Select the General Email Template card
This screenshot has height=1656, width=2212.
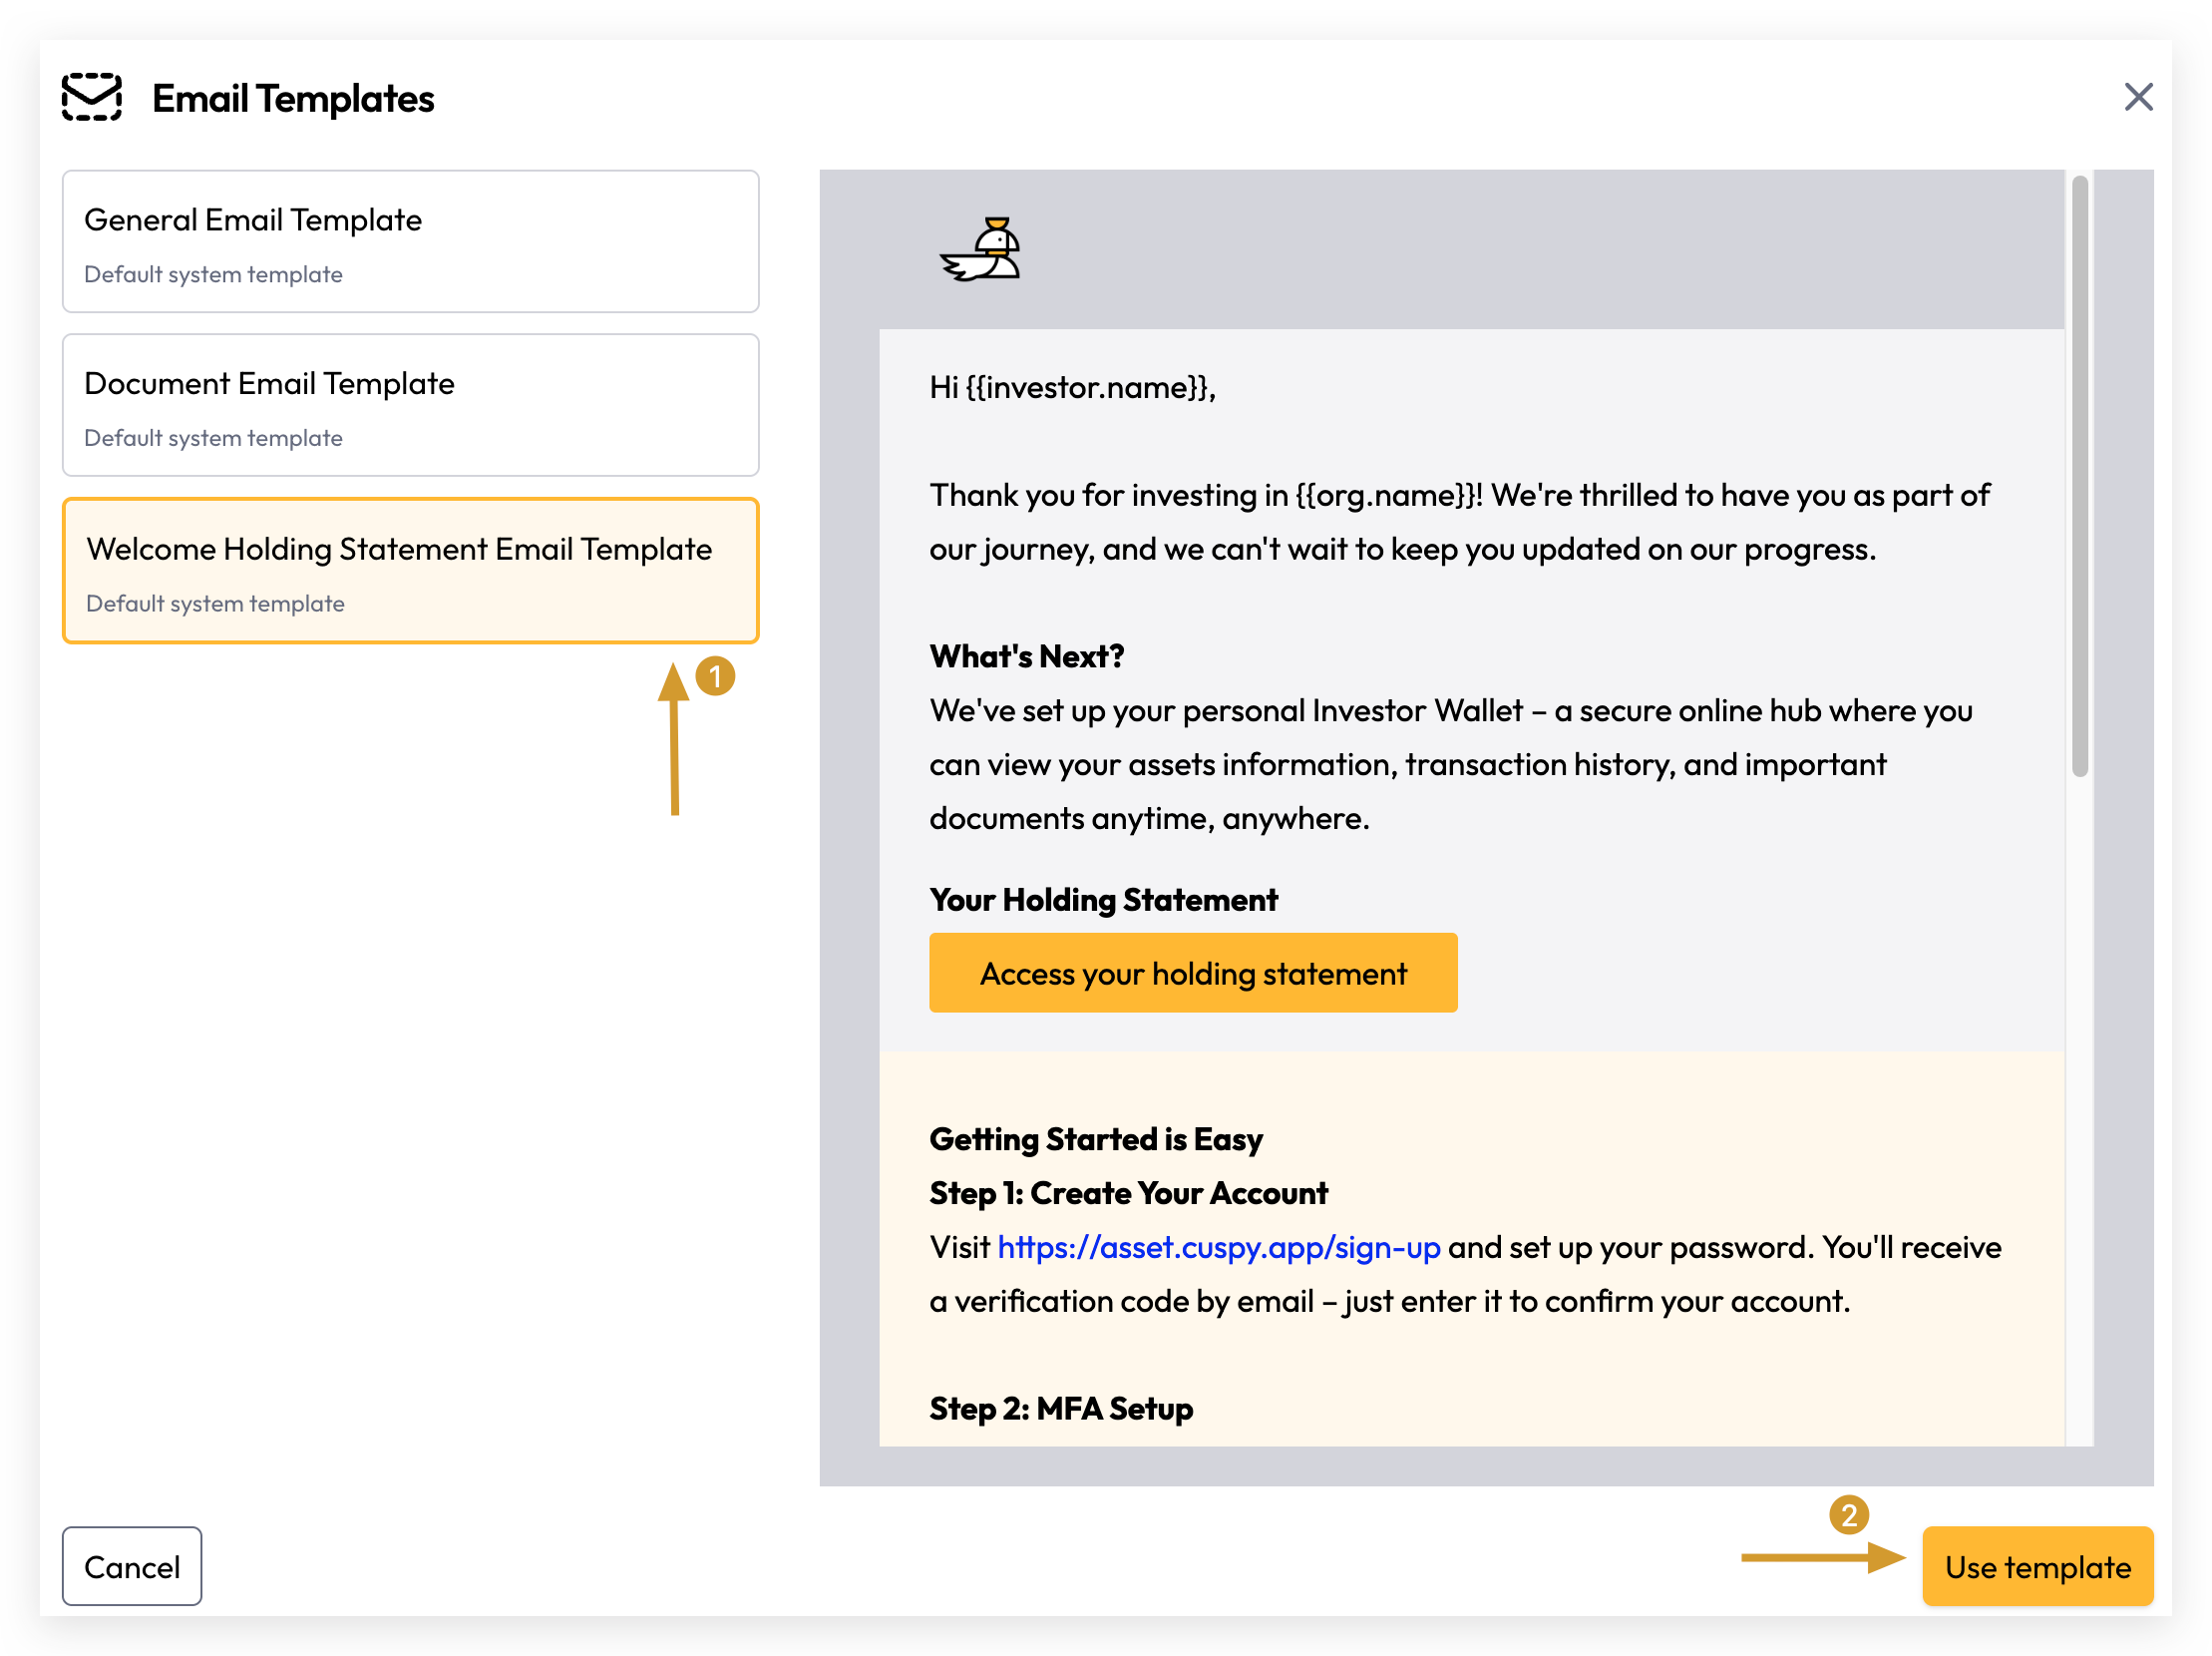pos(410,241)
